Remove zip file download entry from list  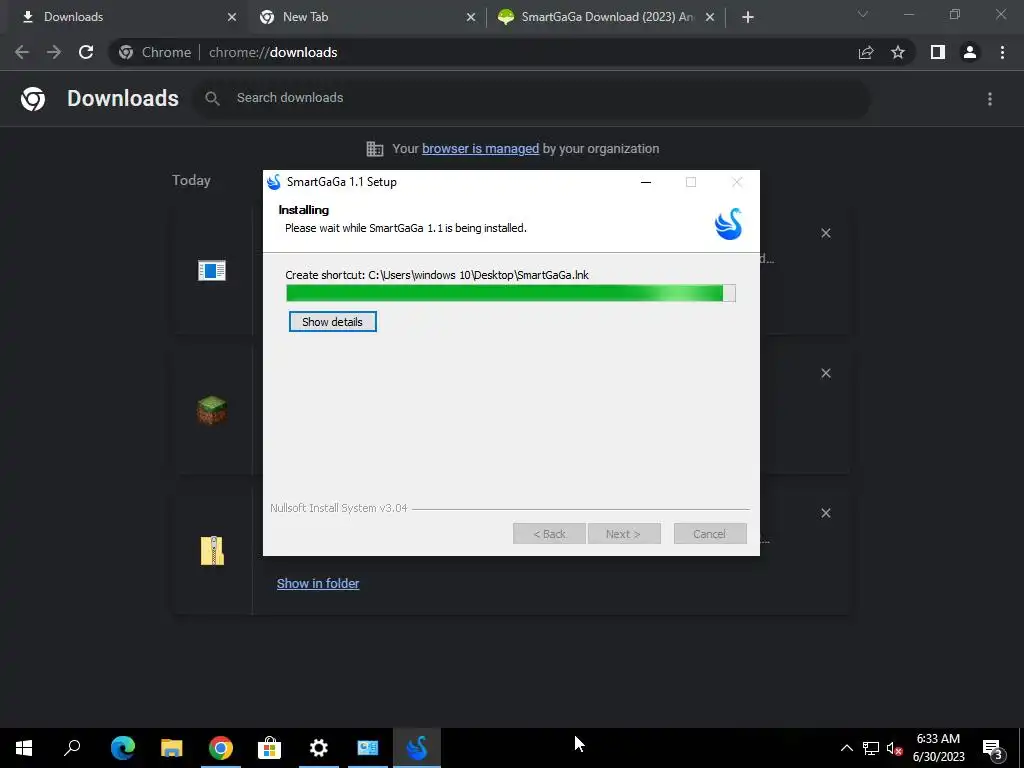point(826,513)
